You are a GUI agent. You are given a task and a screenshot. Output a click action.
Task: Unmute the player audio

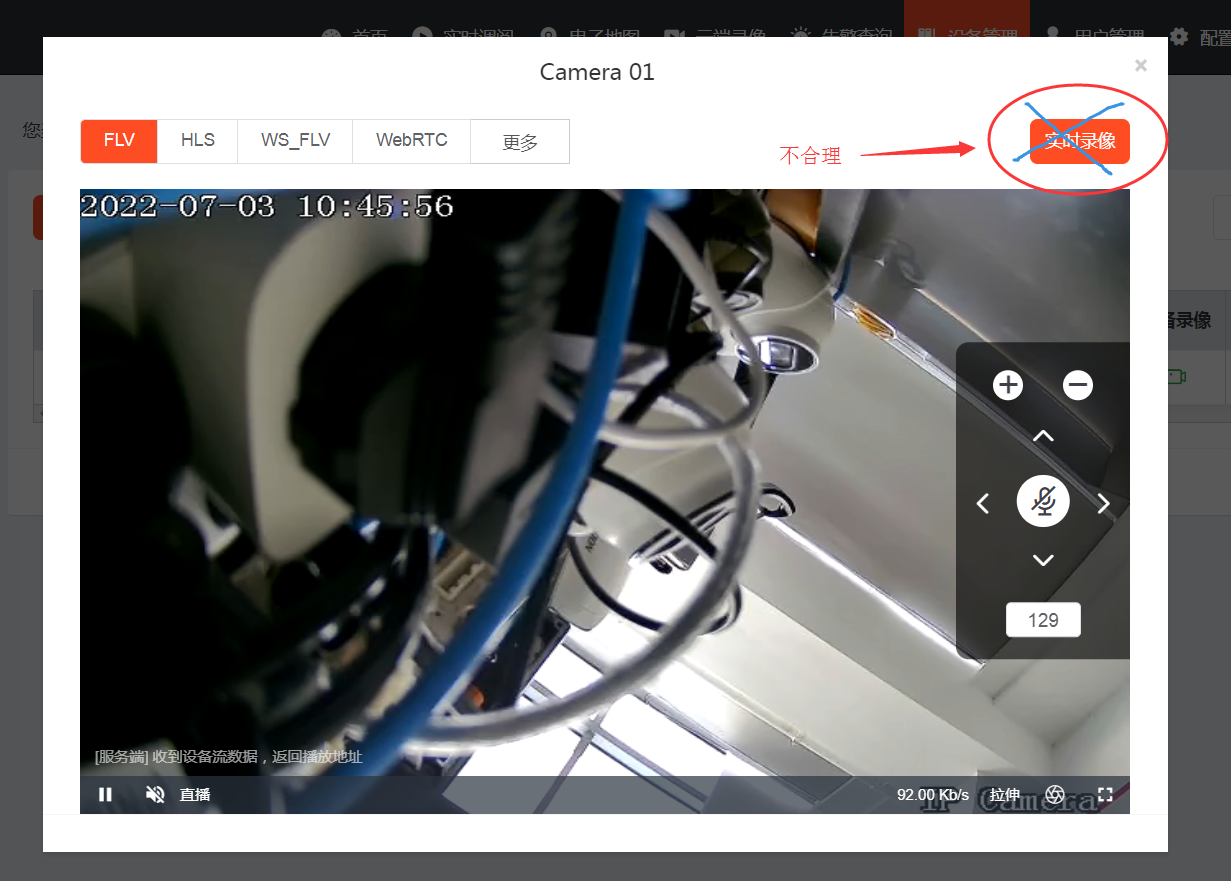[x=154, y=794]
